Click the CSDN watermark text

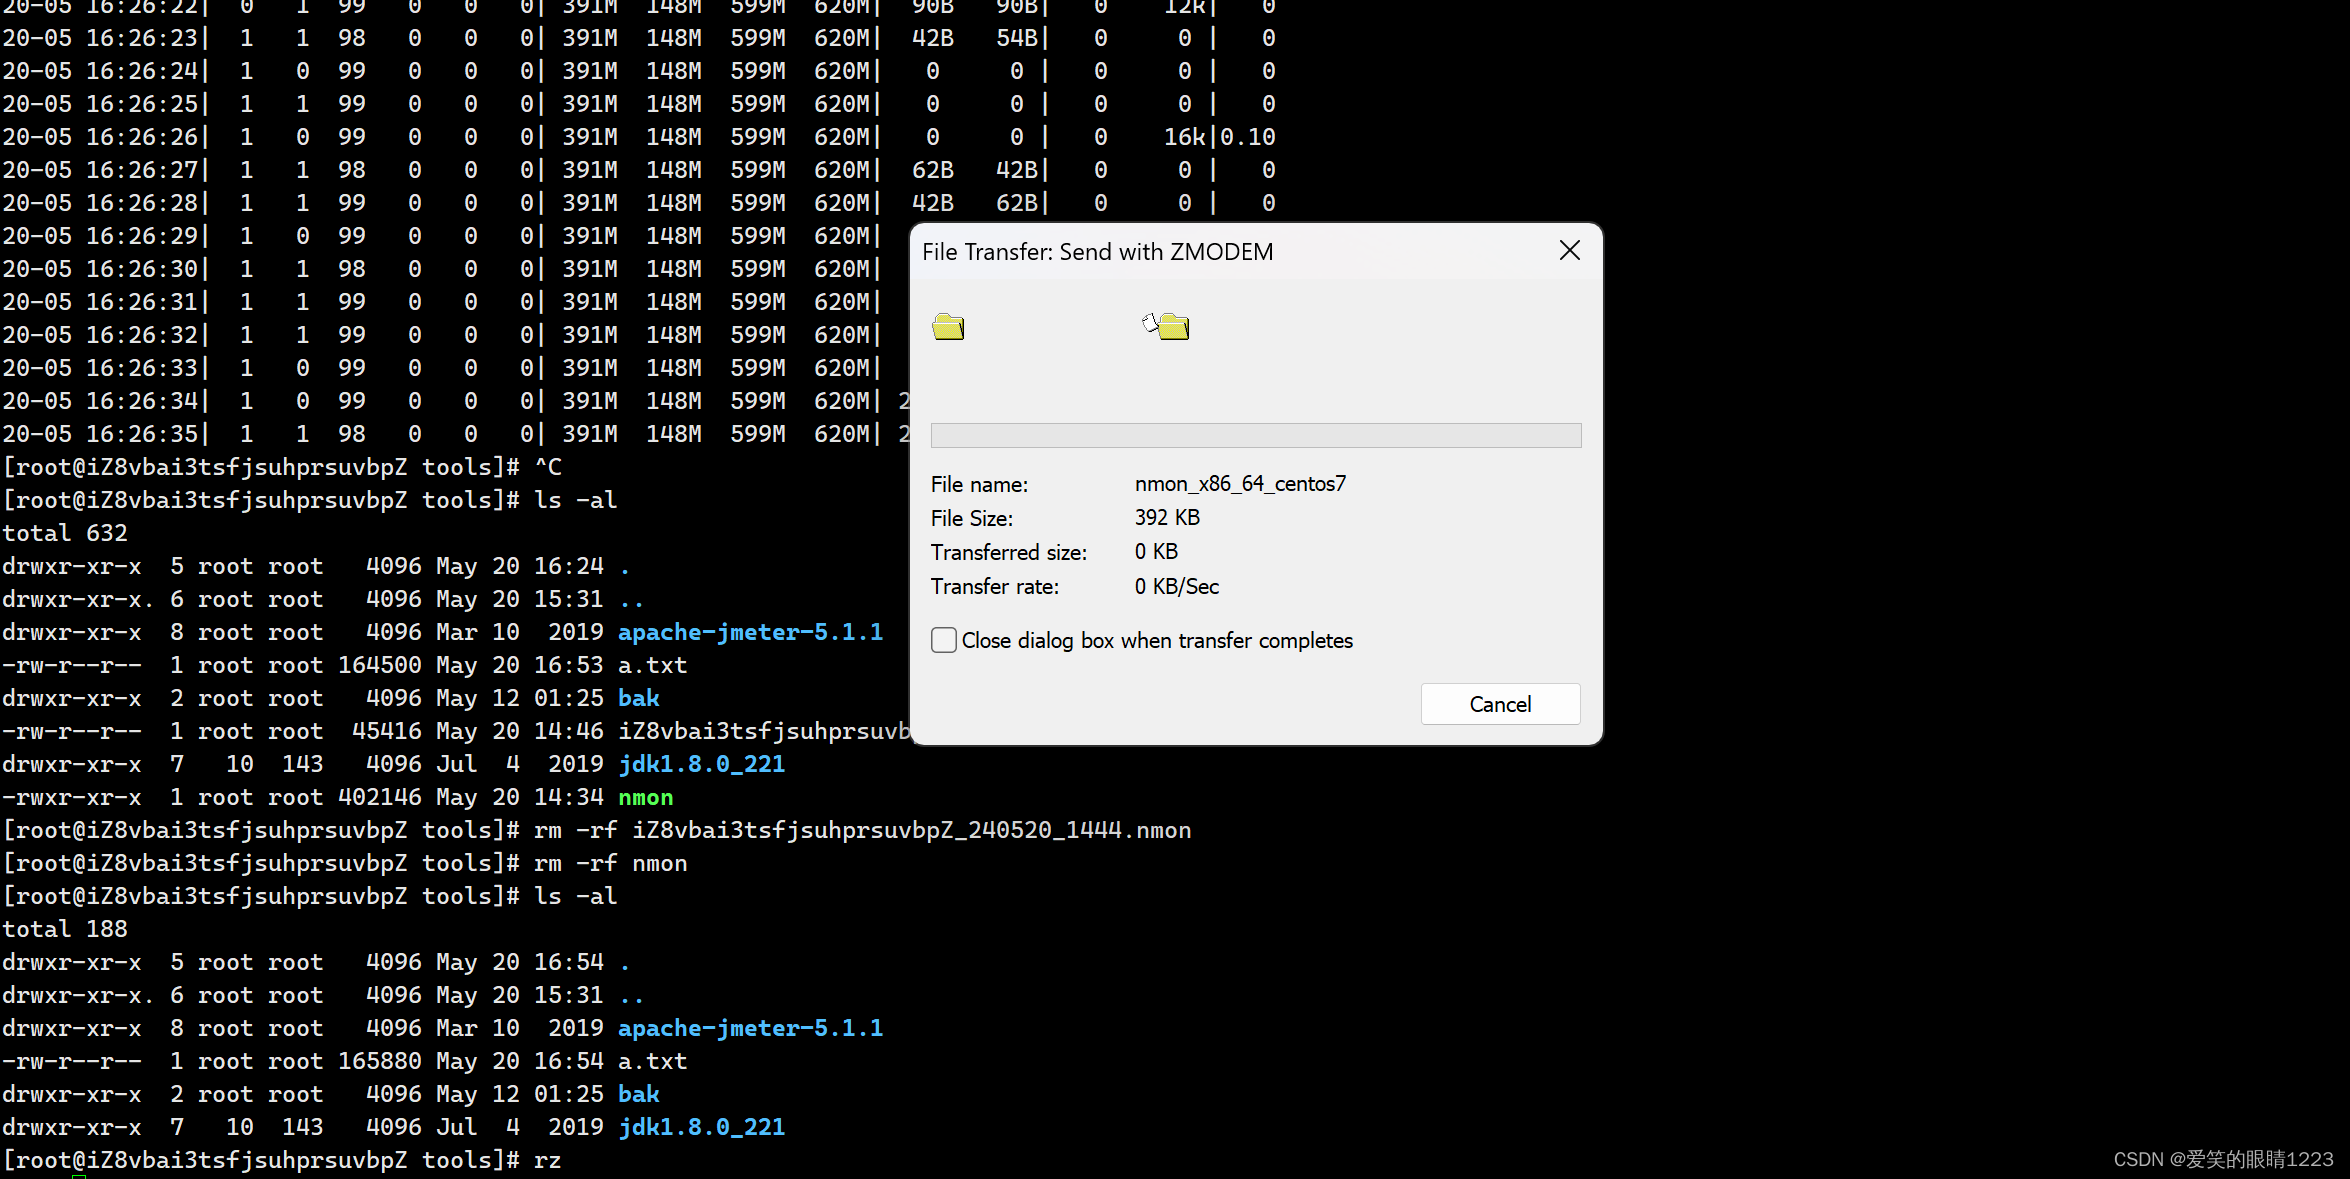[x=2222, y=1159]
